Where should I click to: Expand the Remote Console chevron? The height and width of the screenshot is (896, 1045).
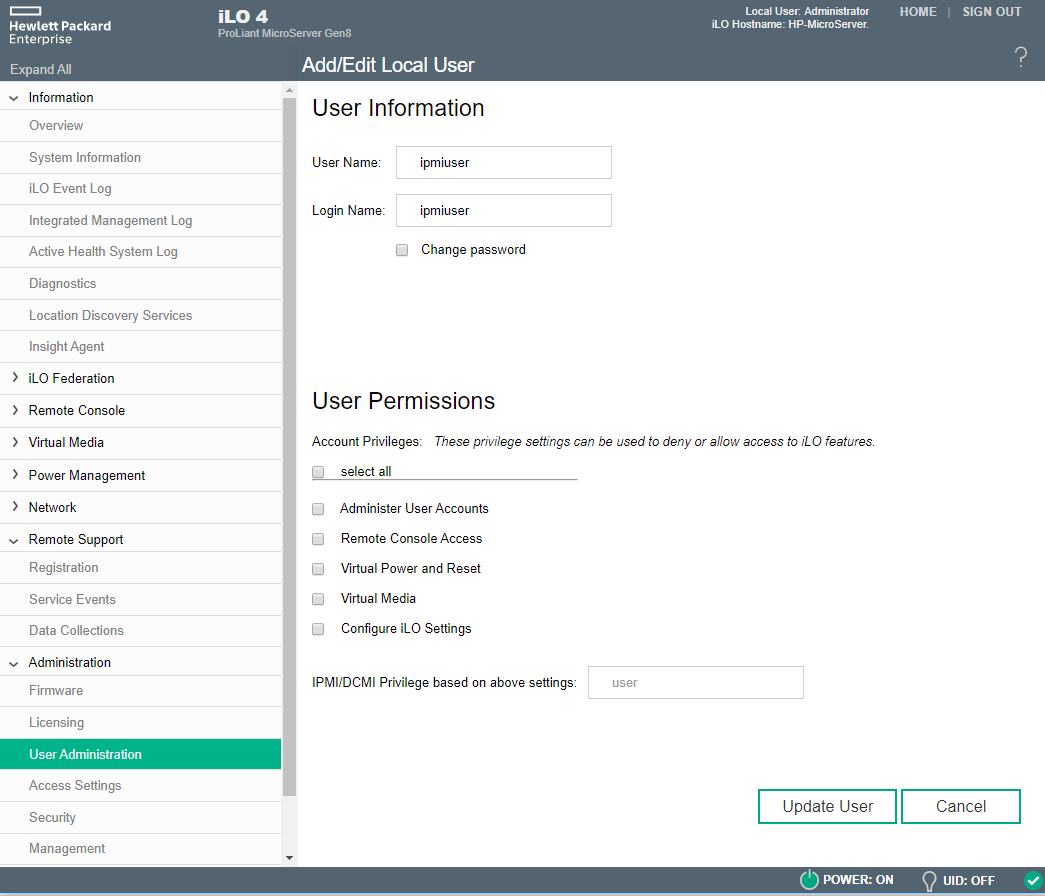tap(15, 410)
